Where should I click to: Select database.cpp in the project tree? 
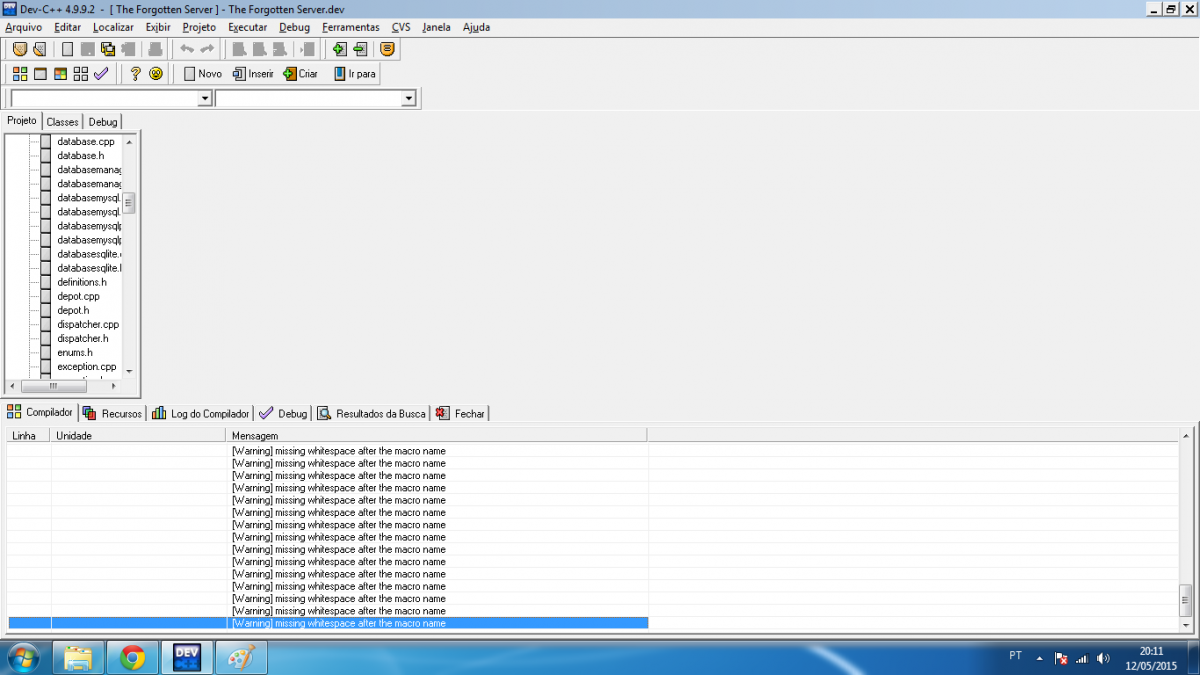[85, 142]
